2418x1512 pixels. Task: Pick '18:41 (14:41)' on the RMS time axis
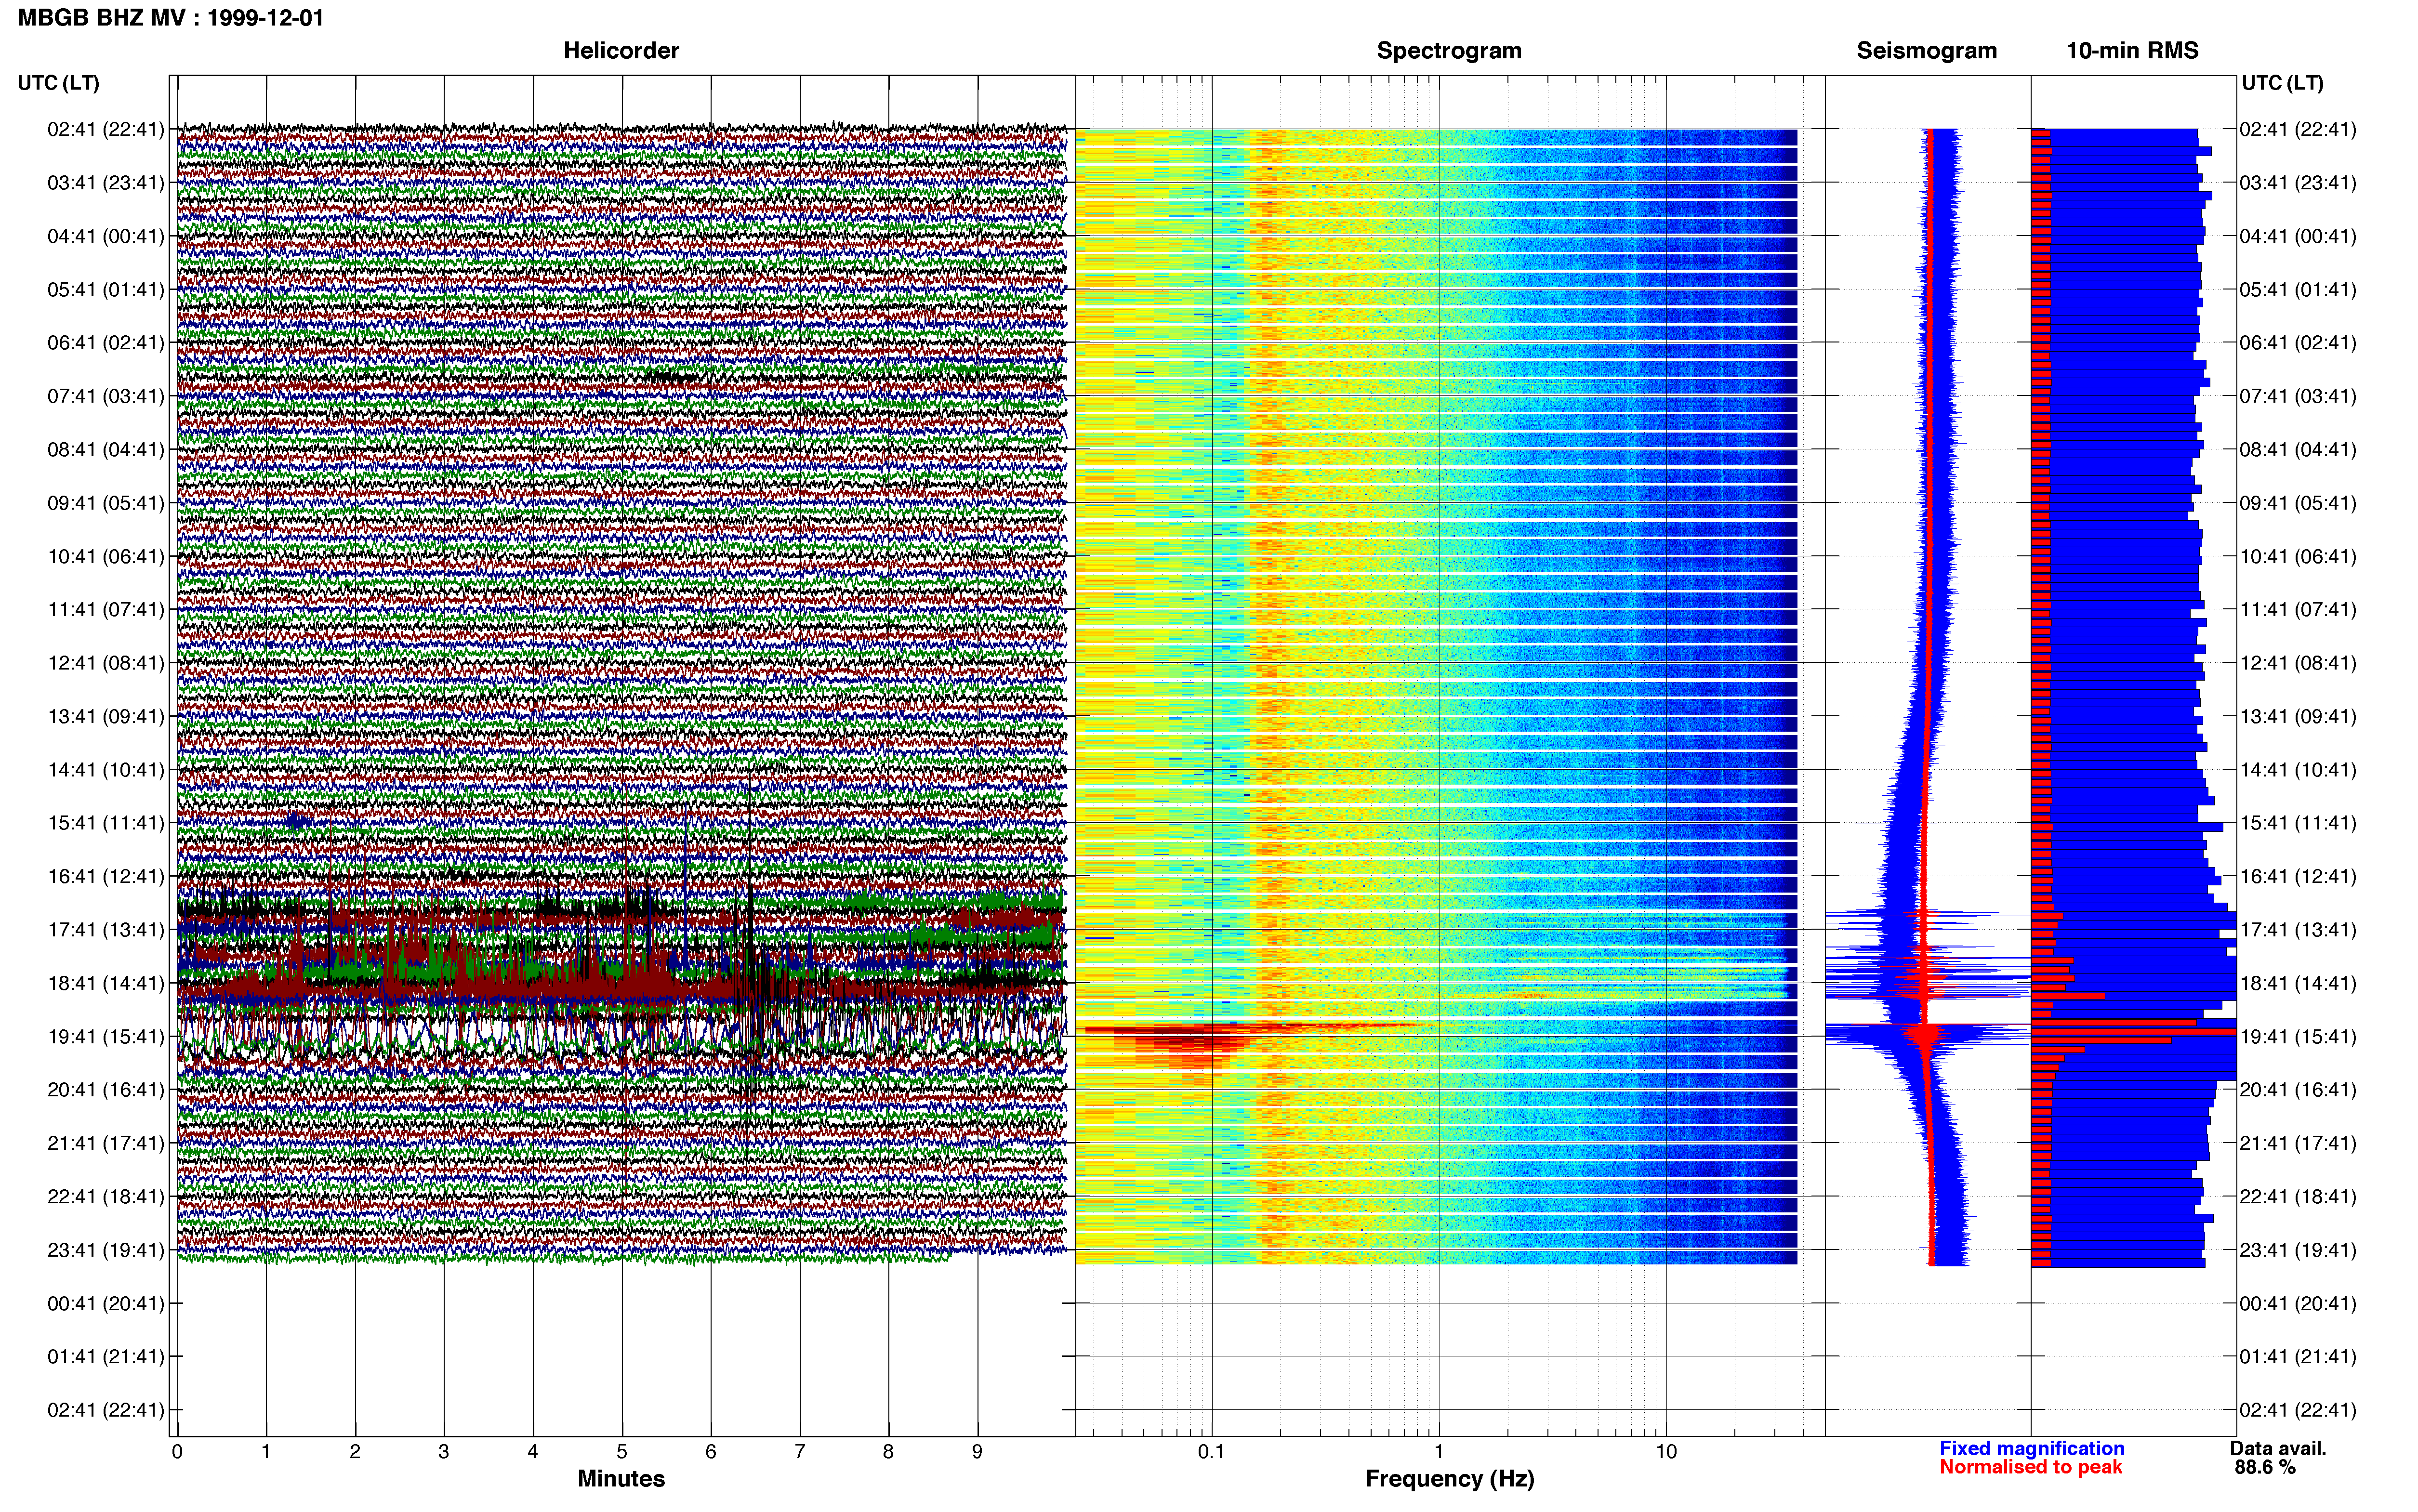[x=2298, y=983]
